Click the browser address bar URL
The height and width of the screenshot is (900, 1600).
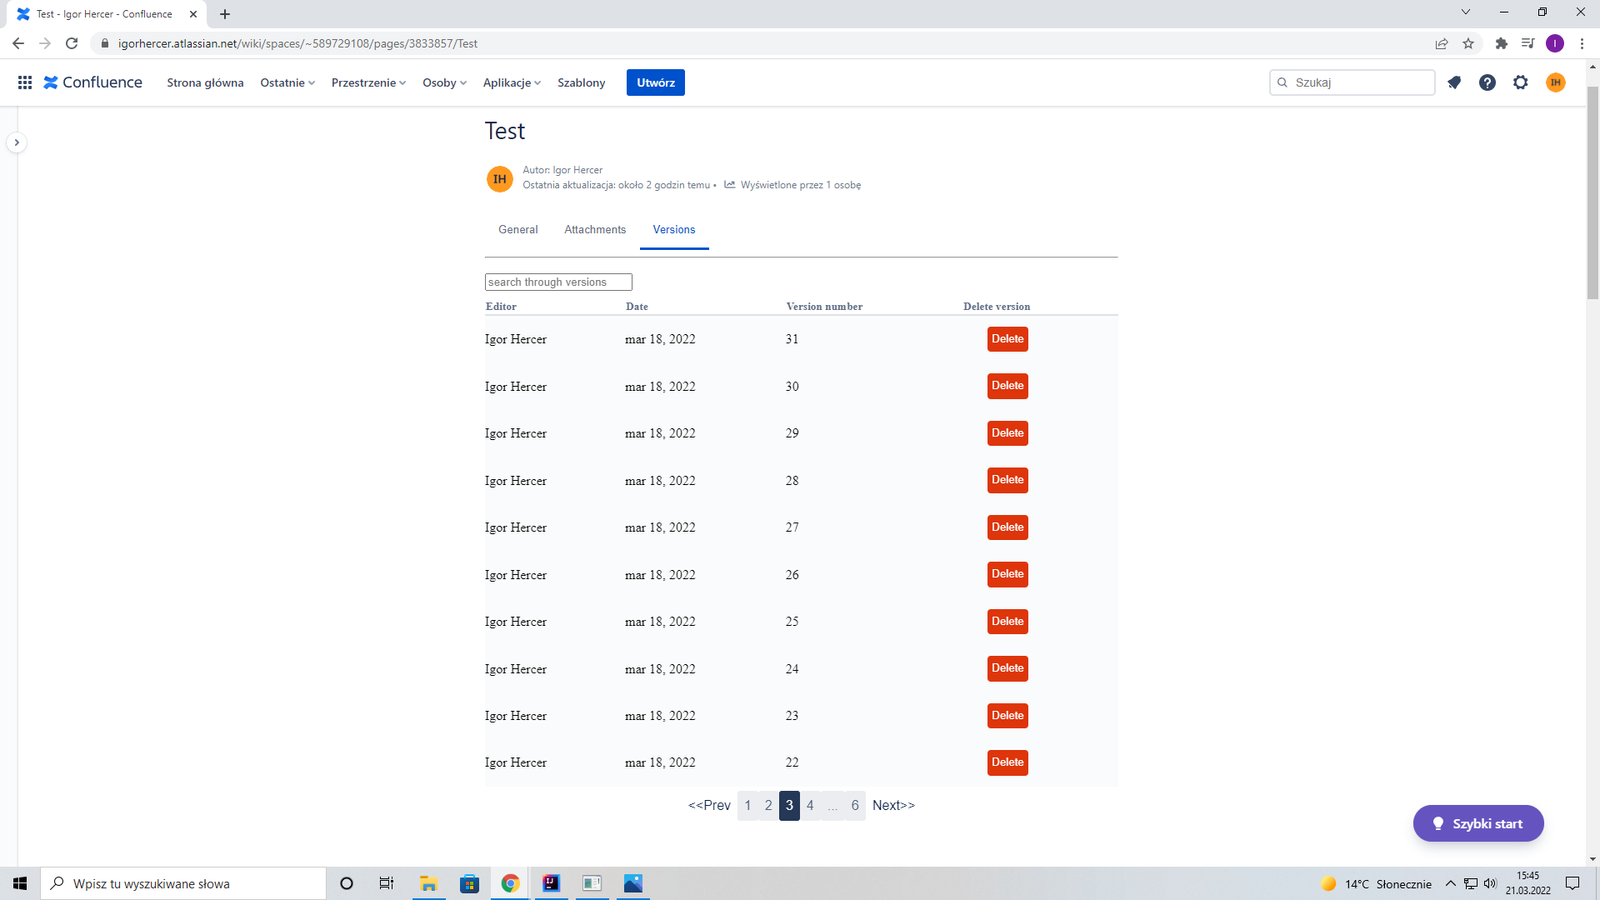coord(298,43)
